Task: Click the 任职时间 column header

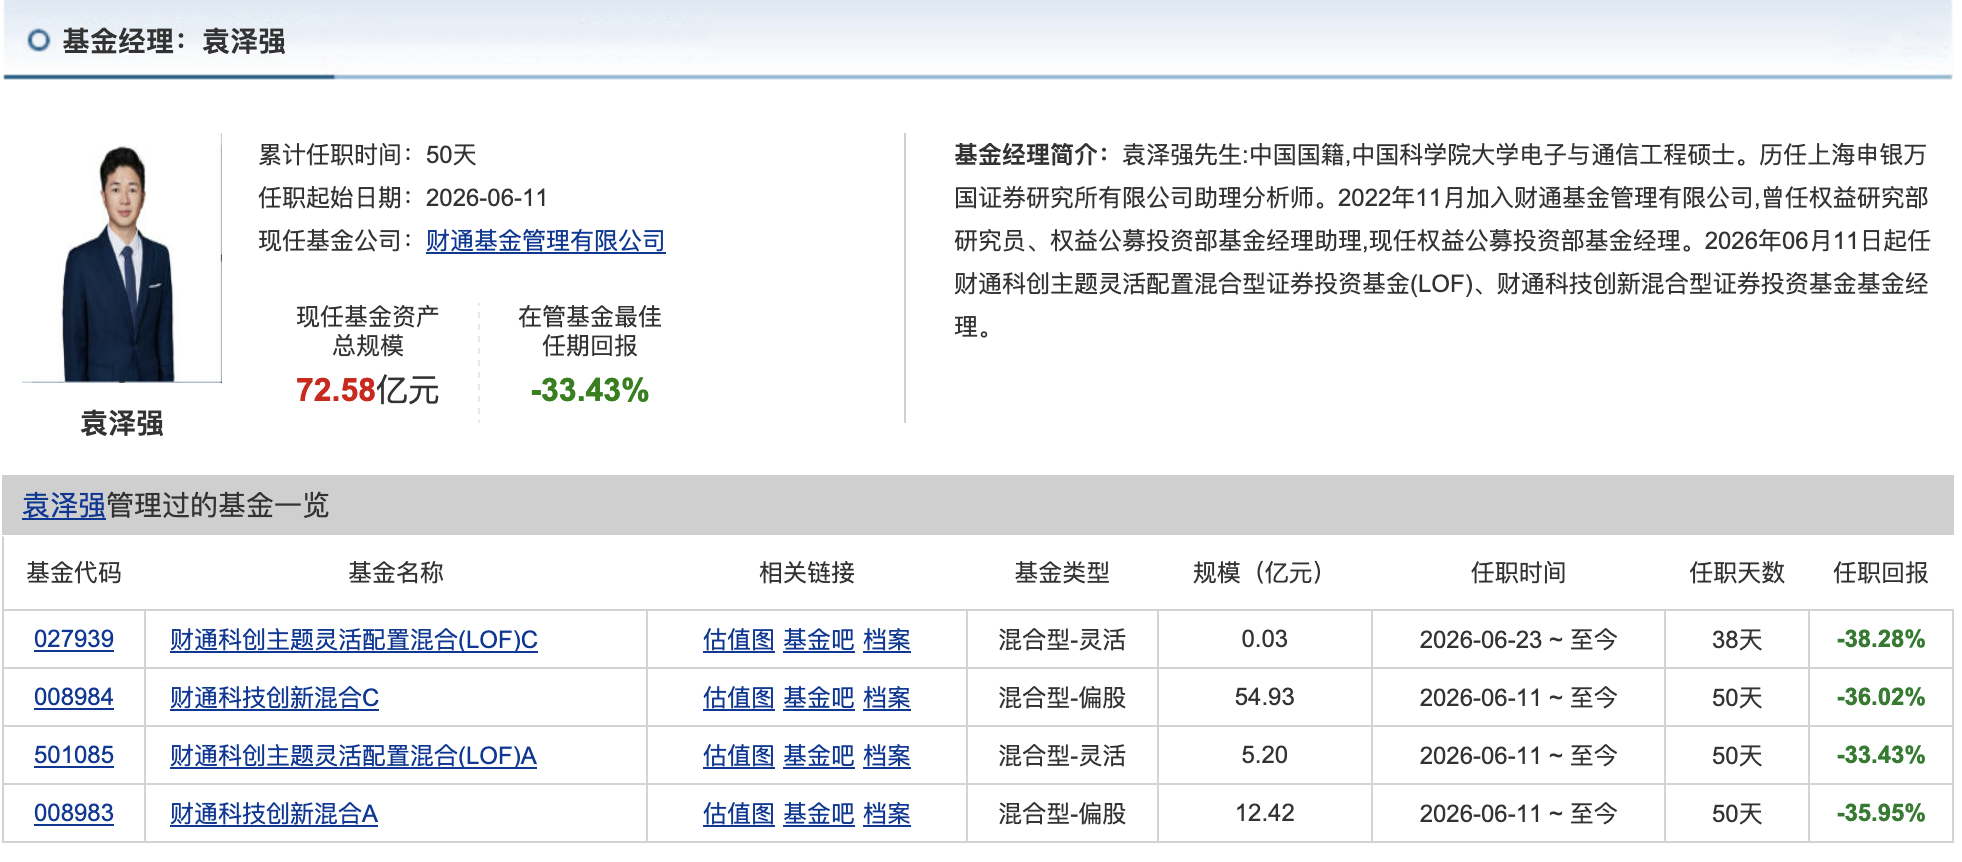Action: [x=1518, y=573]
